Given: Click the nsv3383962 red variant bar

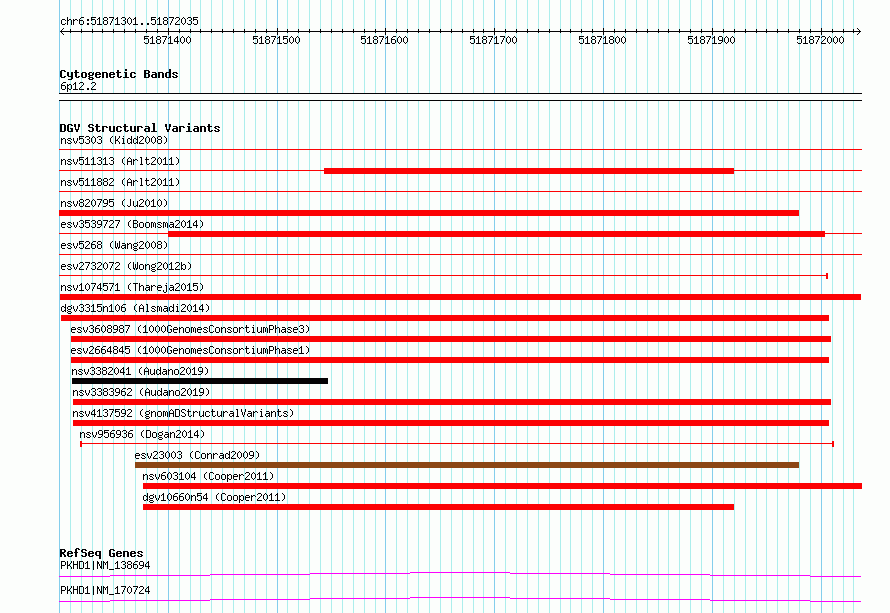Looking at the screenshot, I should [452, 402].
